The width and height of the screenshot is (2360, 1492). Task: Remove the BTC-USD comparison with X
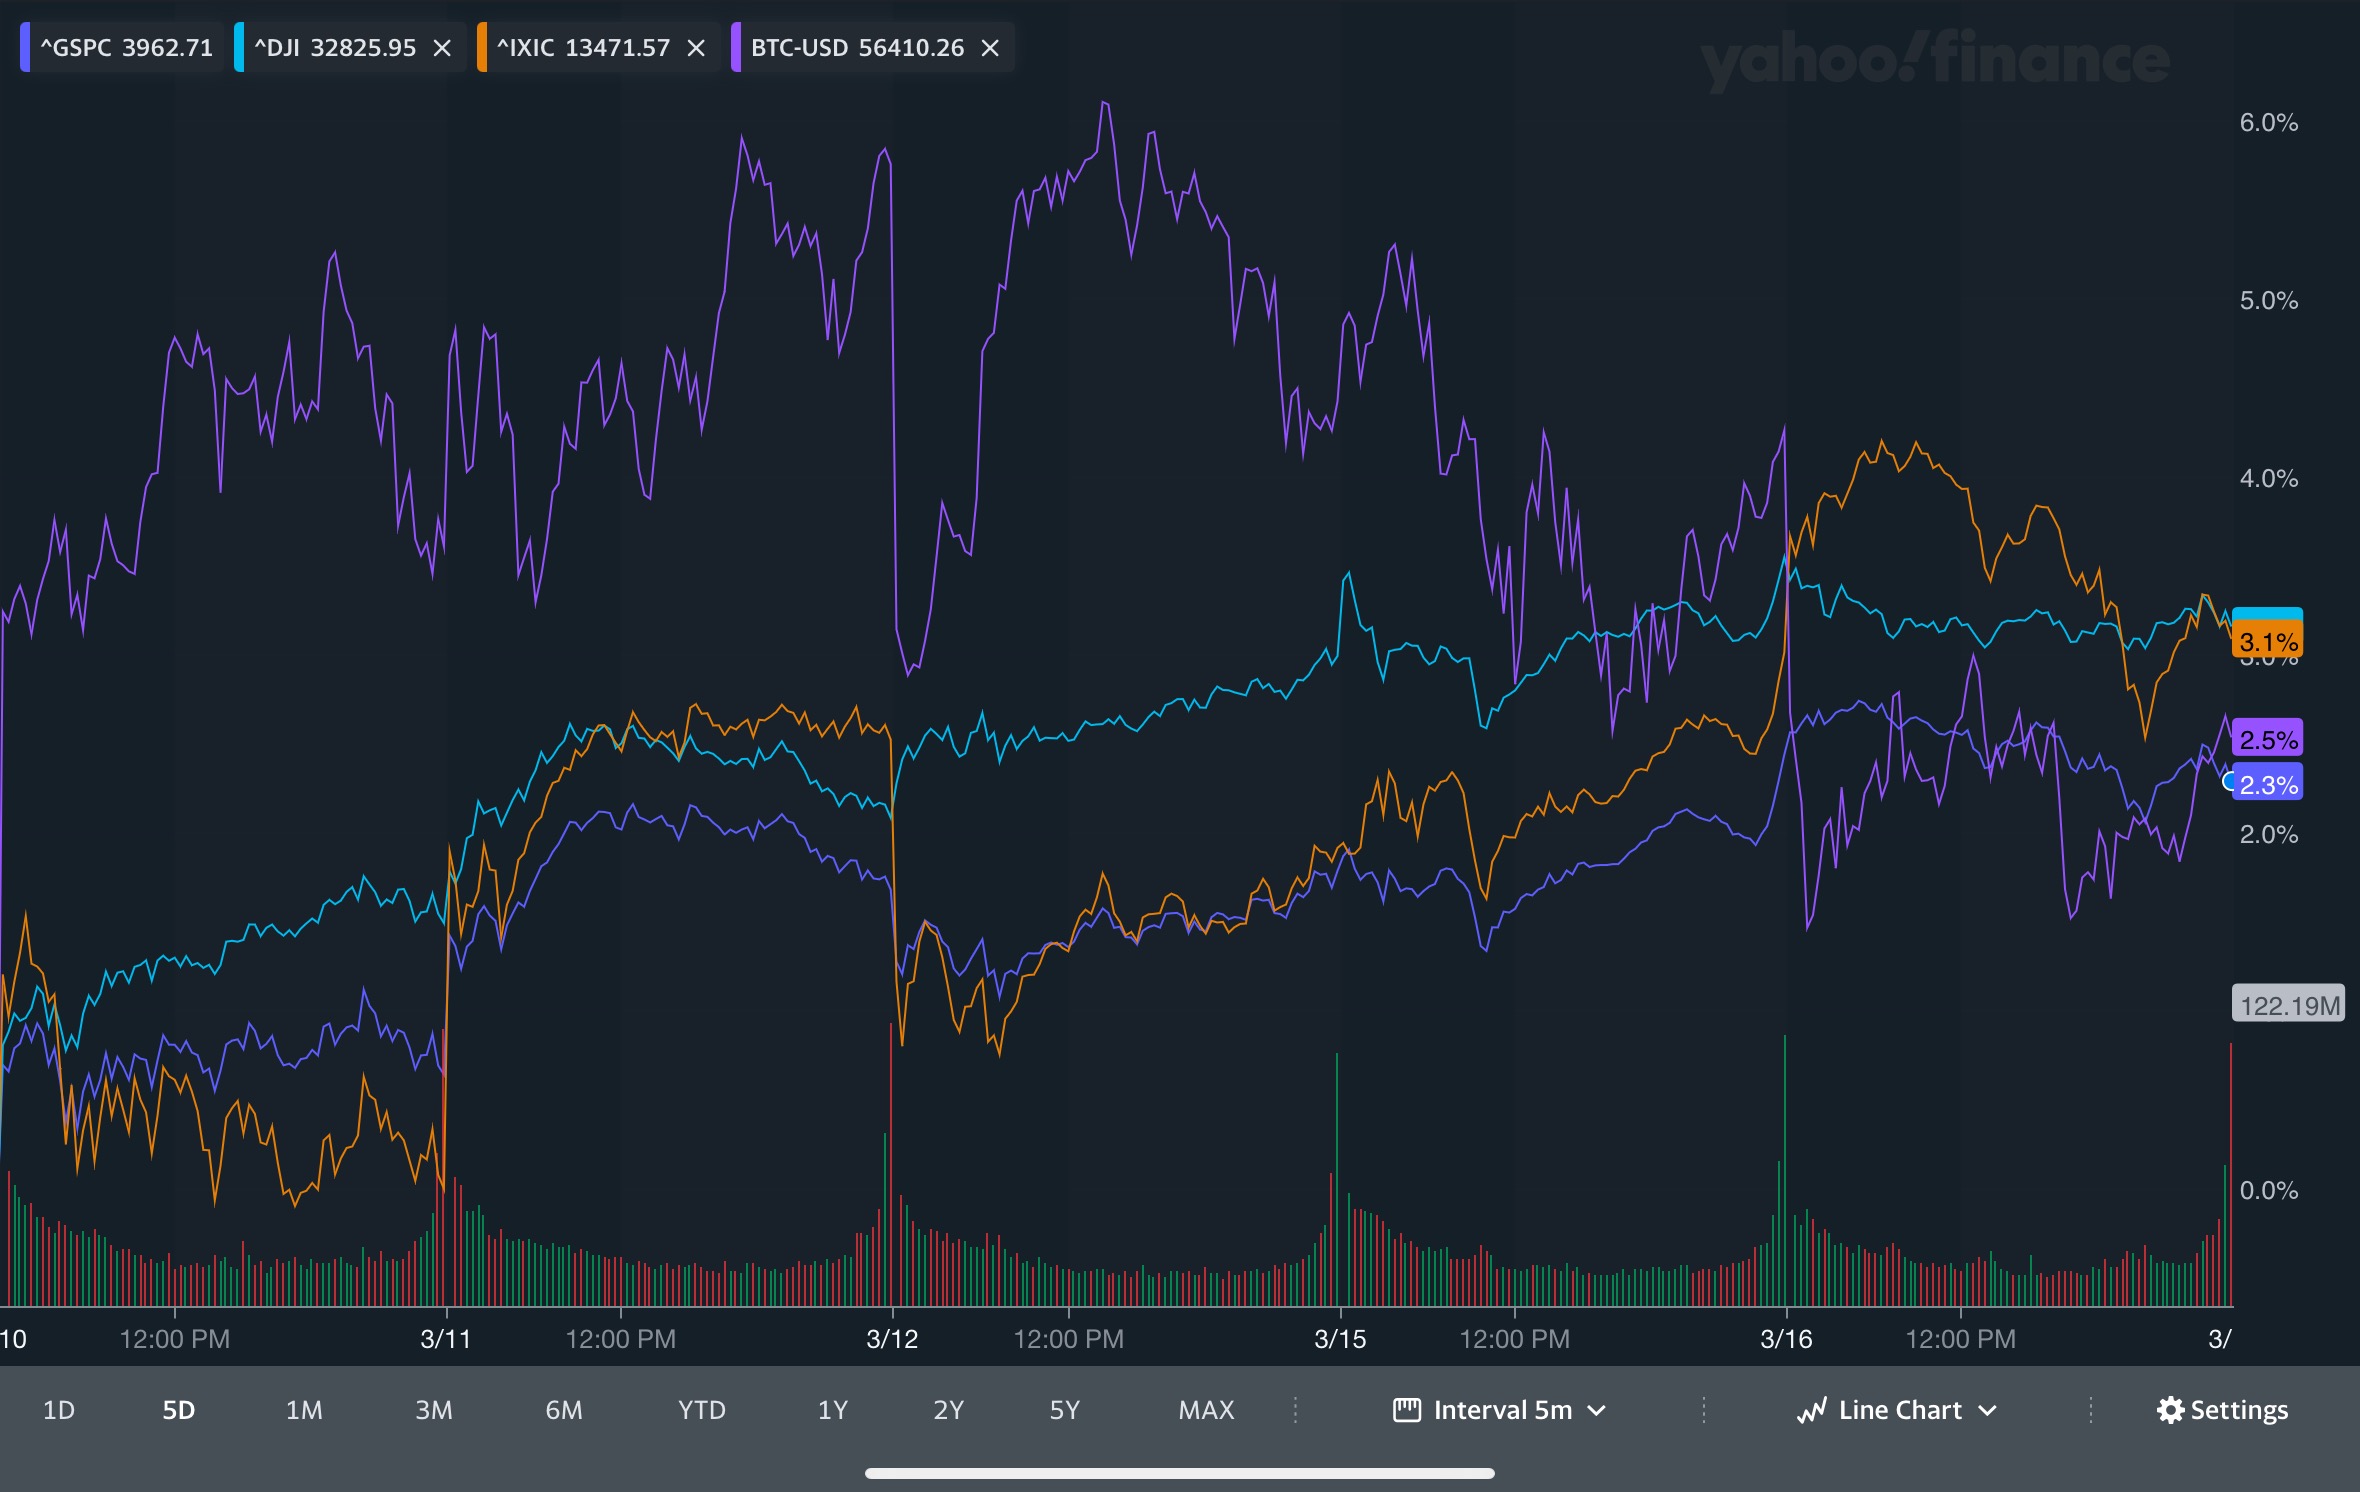coord(990,48)
